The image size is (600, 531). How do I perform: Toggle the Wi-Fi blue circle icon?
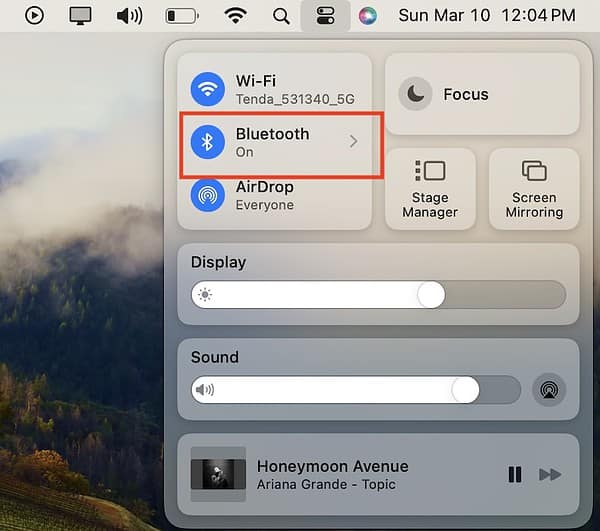pyautogui.click(x=207, y=89)
